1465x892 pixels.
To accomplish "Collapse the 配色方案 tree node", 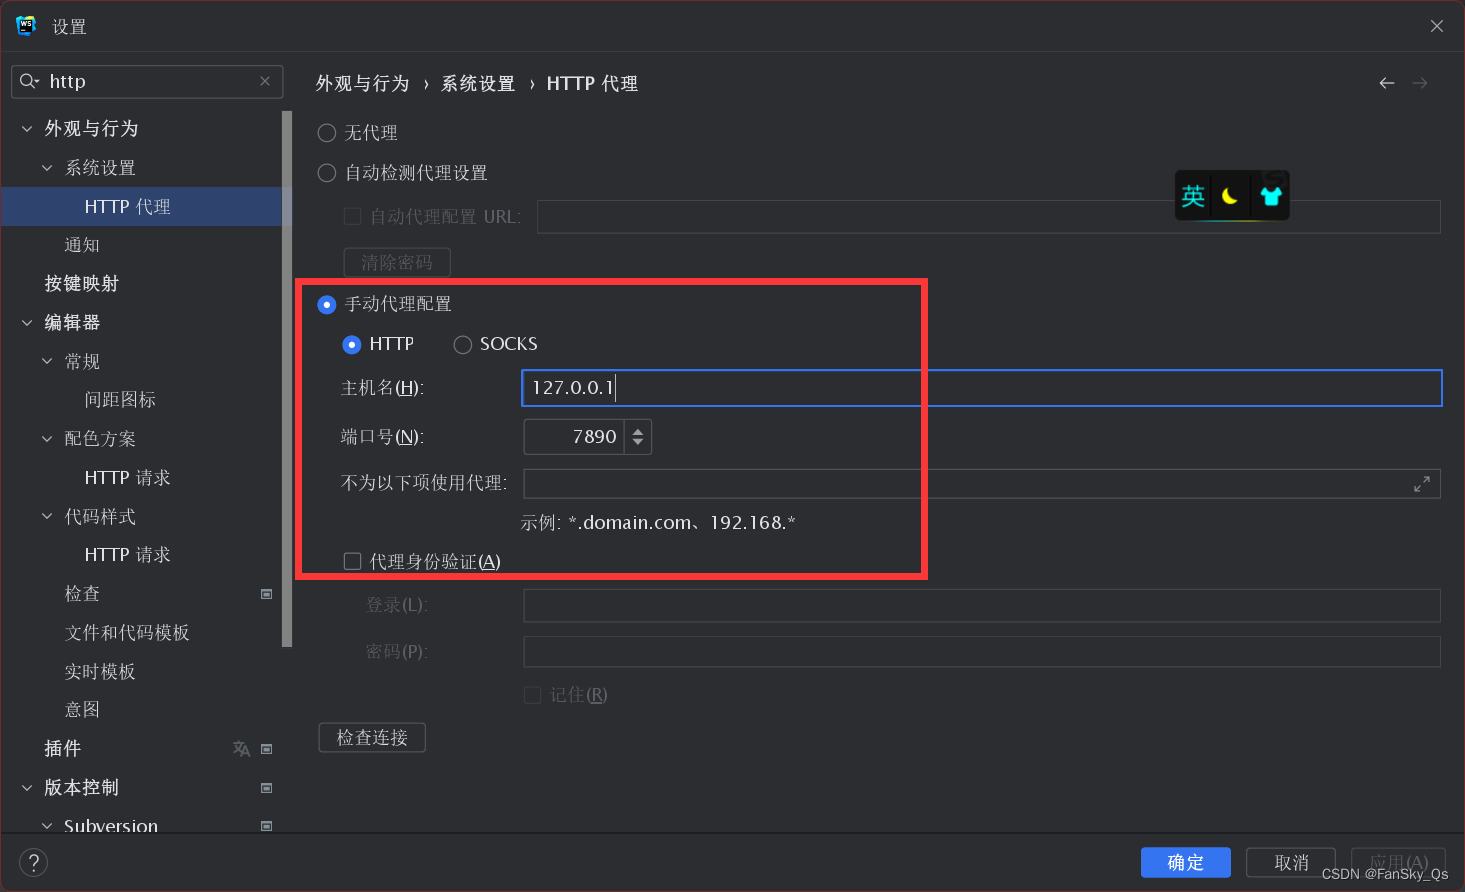I will tap(47, 439).
